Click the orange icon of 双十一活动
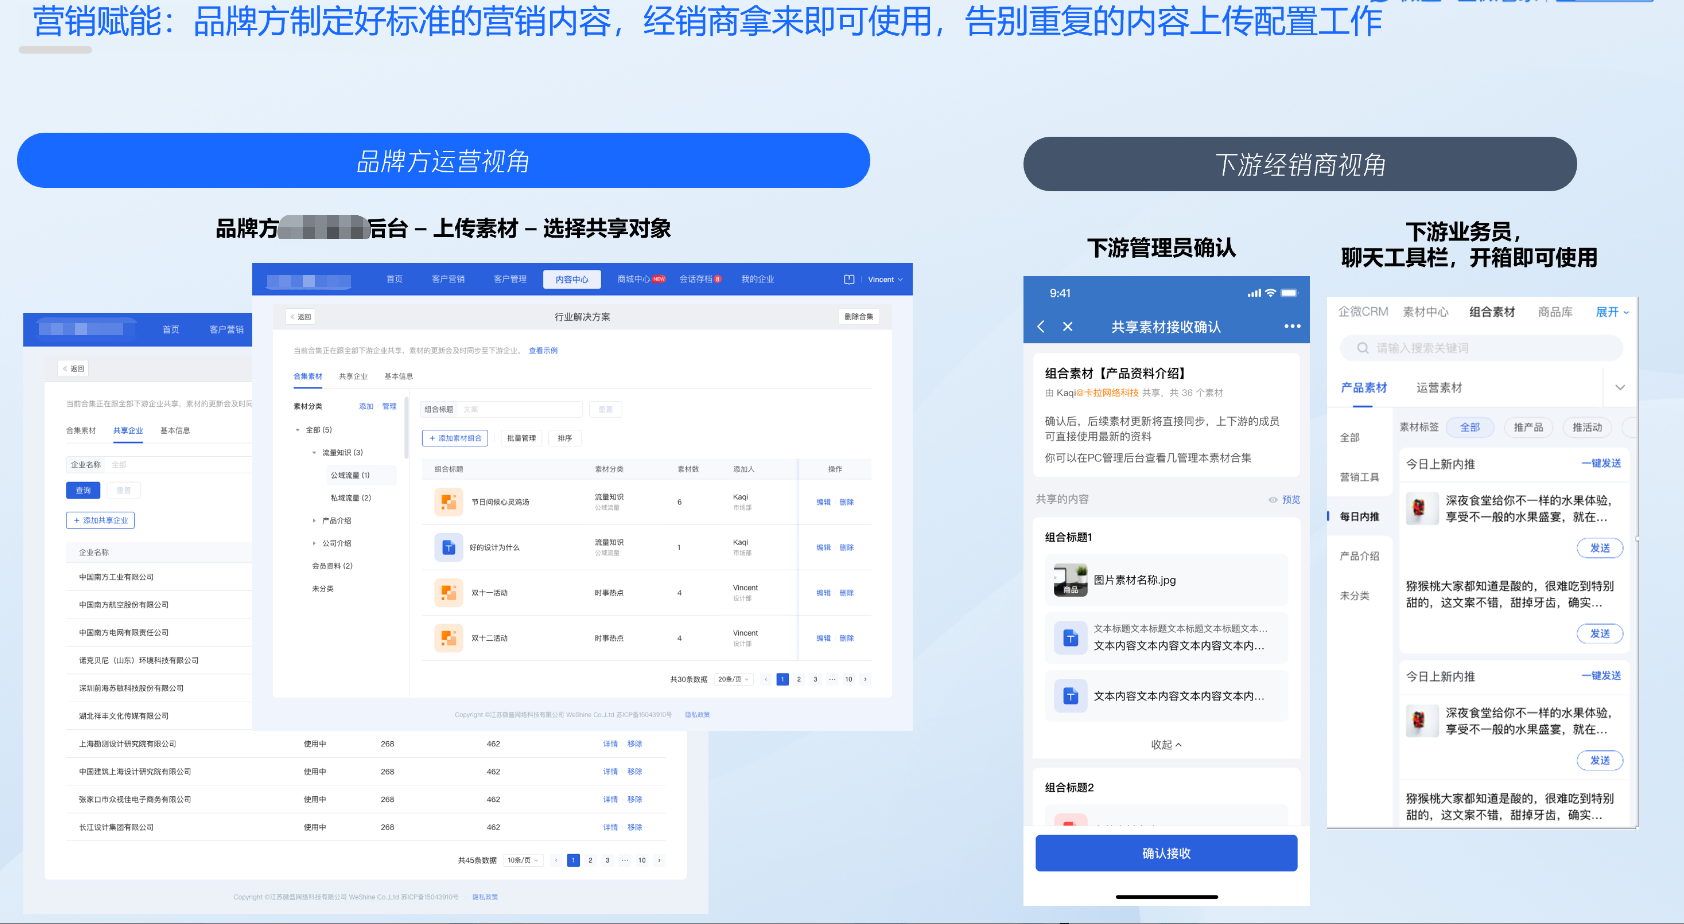This screenshot has width=1684, height=924. click(449, 593)
